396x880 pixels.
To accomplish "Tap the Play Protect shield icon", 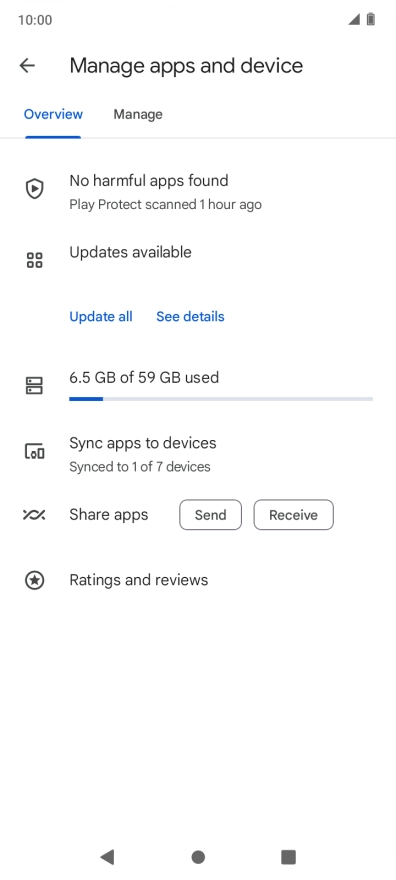I will click(35, 189).
